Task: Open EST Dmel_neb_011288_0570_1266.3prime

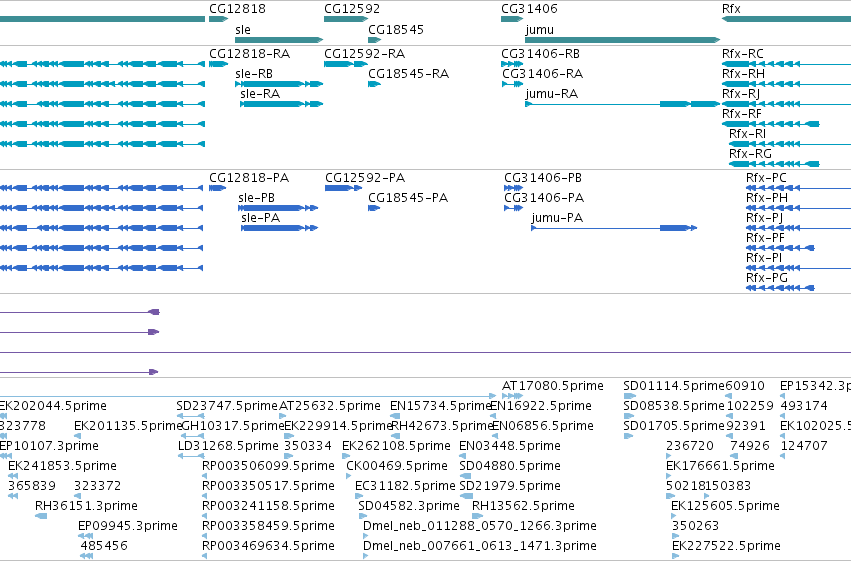Action: point(480,526)
